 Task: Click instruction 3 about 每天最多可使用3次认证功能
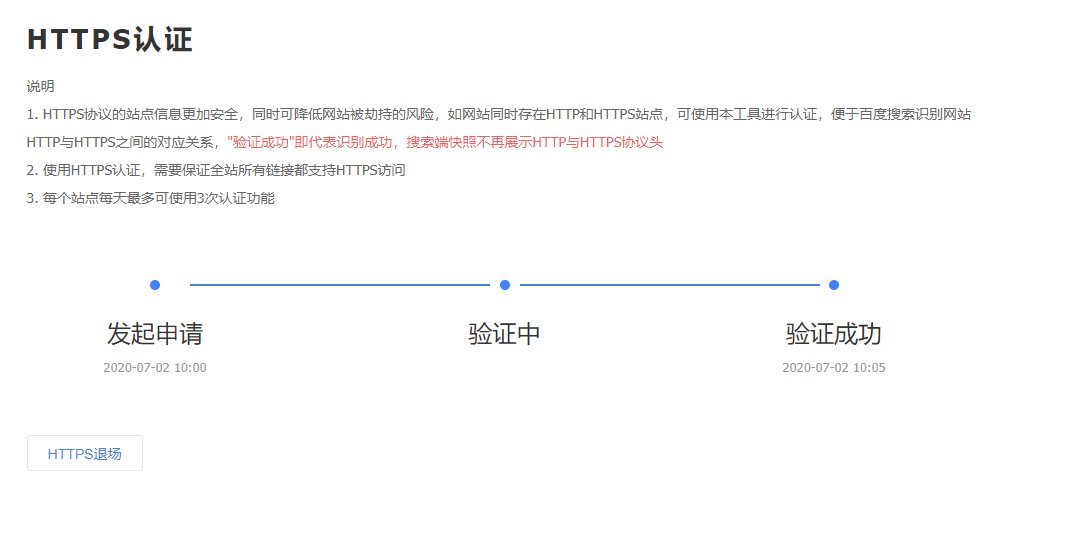(150, 198)
